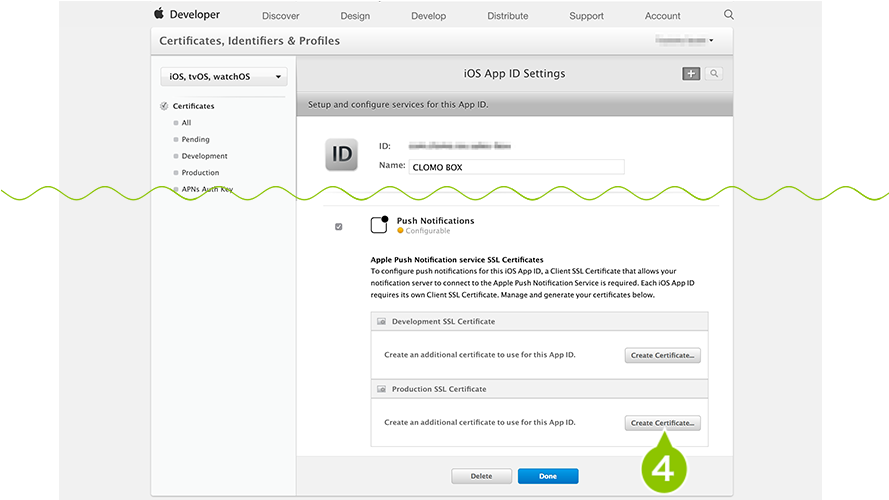Open the Design menu
This screenshot has width=889, height=500.
click(x=355, y=16)
